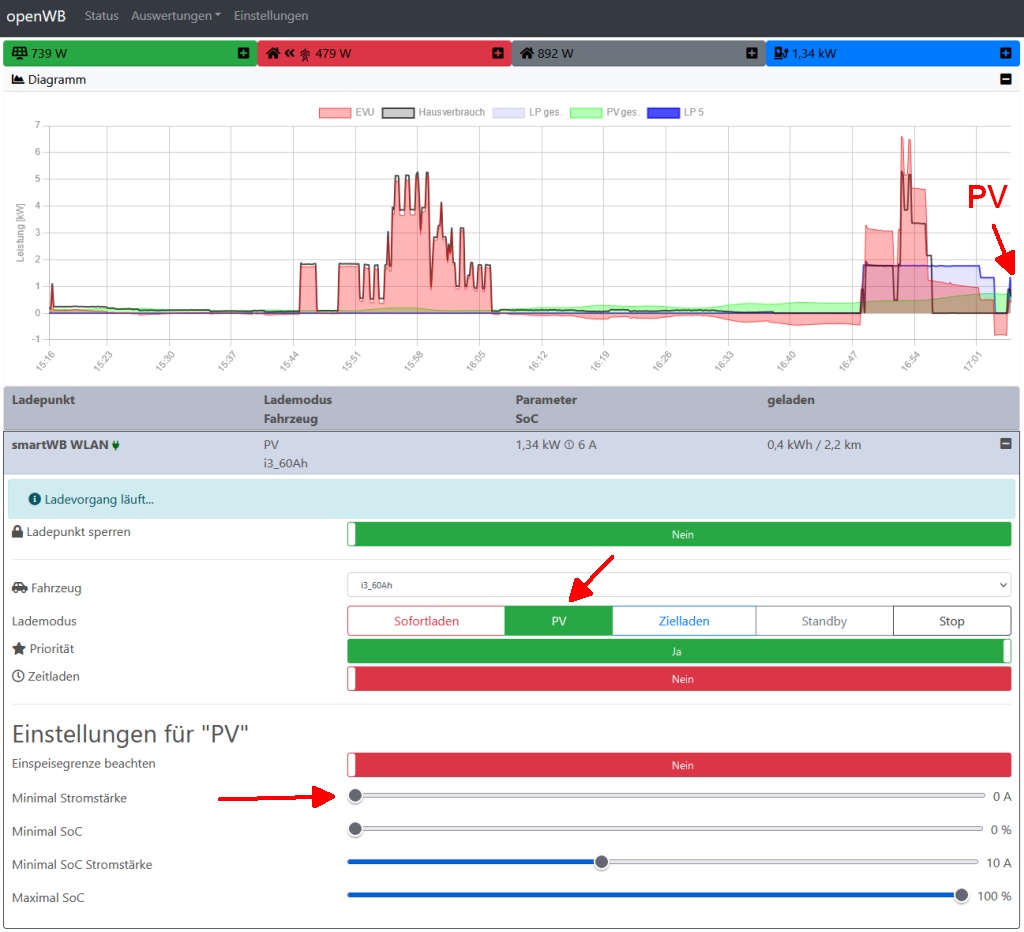Expand the green PV power card
The height and width of the screenshot is (932, 1024).
(244, 53)
